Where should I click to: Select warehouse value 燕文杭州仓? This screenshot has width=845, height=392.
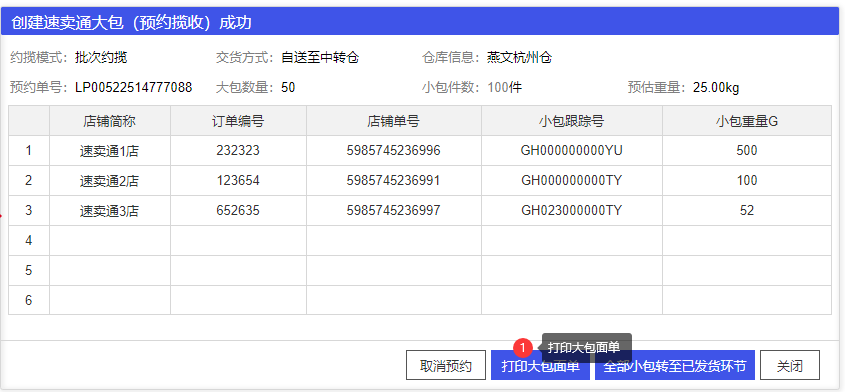tap(520, 57)
